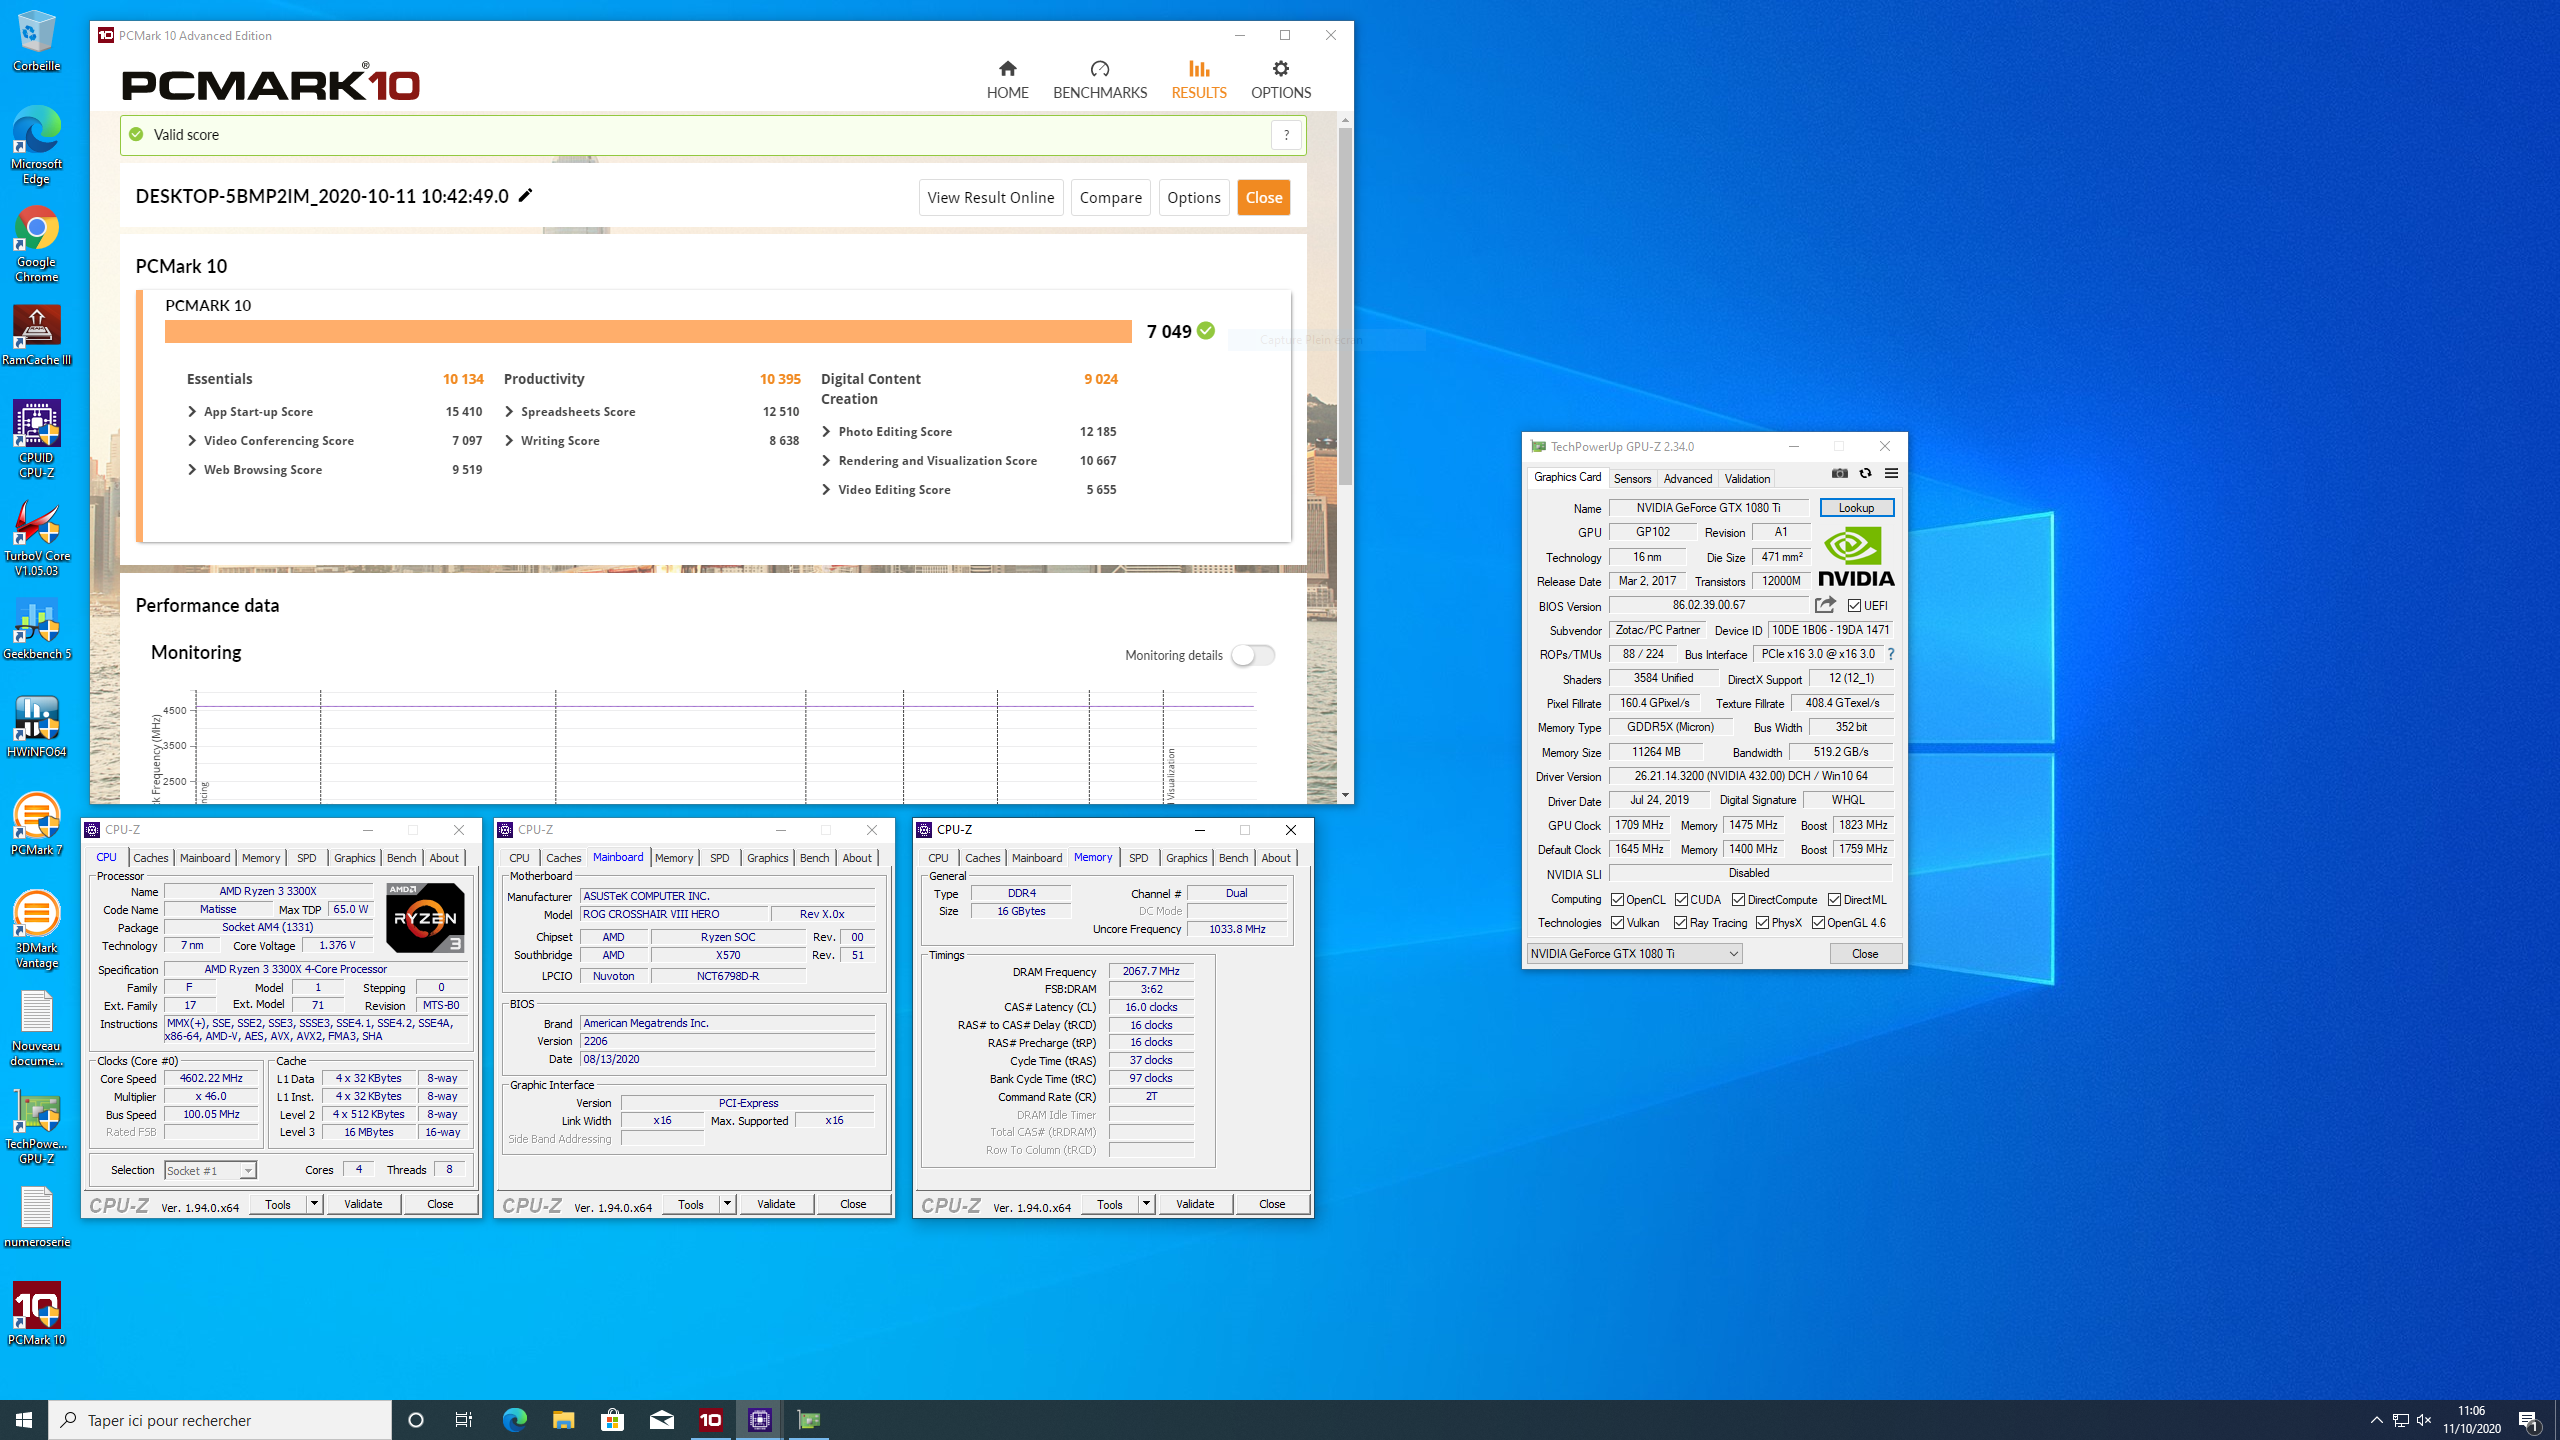Open the Socket #1 selection dropdown in CPU-Z
The width and height of the screenshot is (2560, 1440).
click(210, 1170)
